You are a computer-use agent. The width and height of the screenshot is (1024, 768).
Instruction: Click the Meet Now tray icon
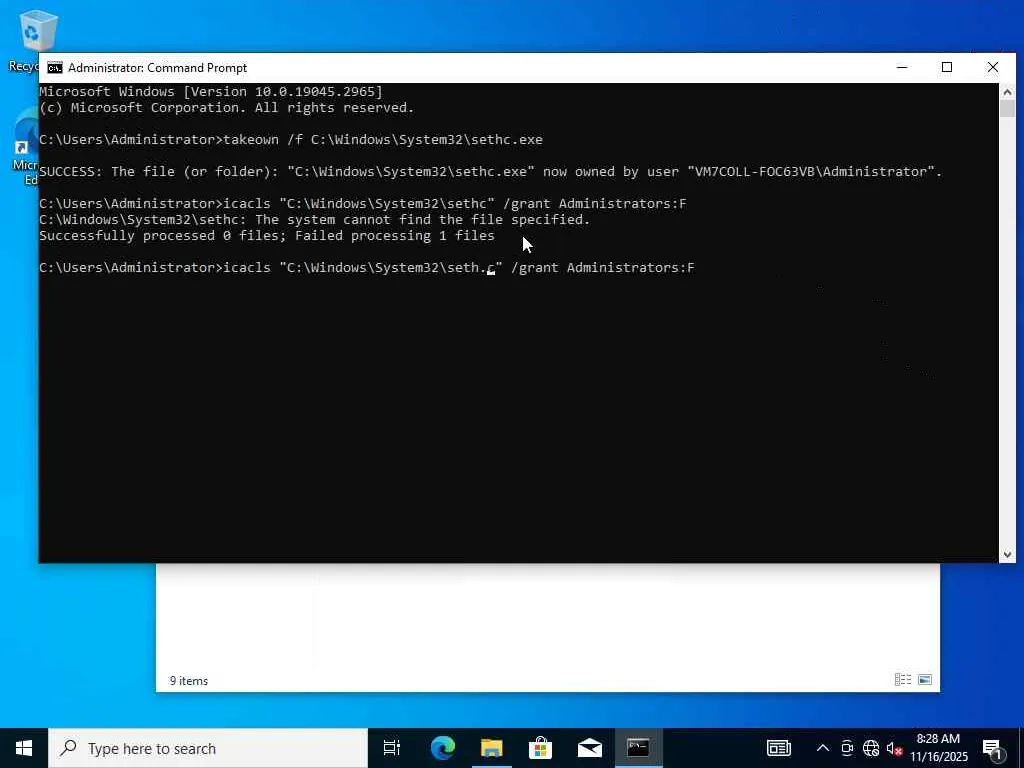tap(847, 748)
